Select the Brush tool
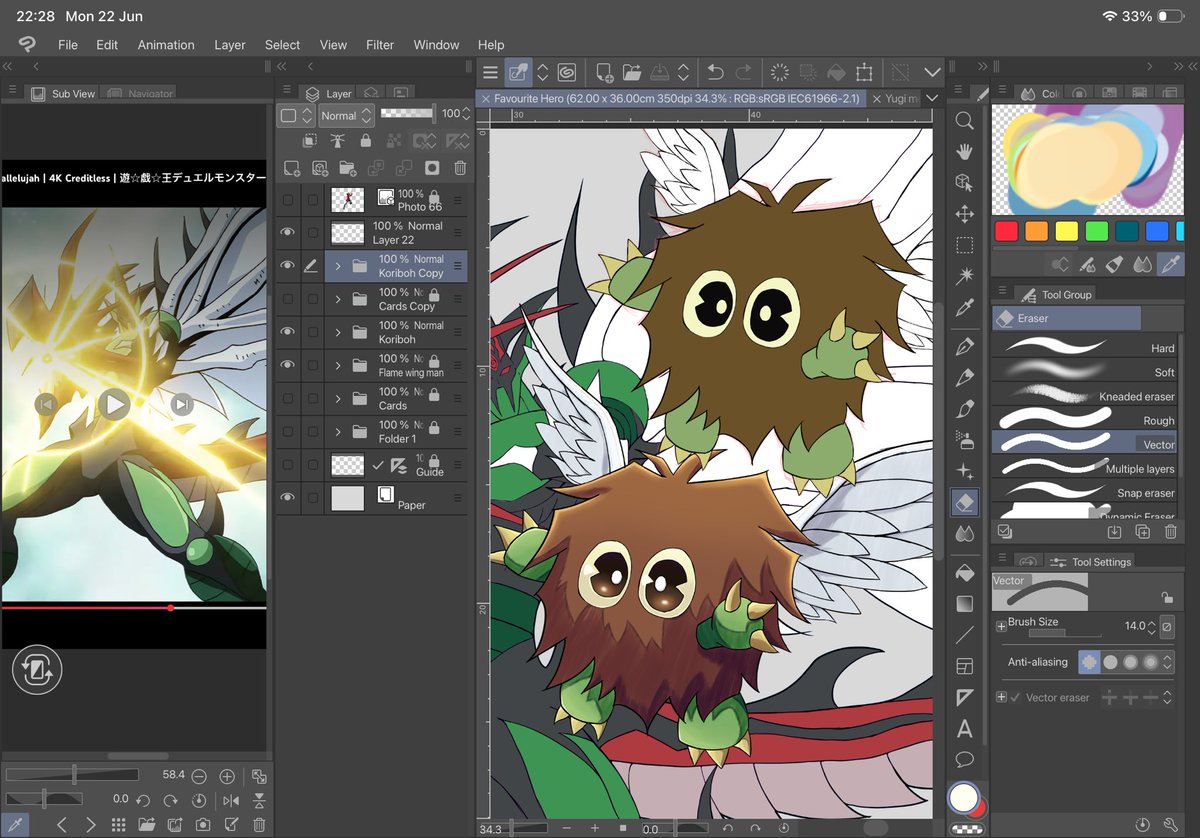Screen dimensions: 1200x838 coord(964,408)
